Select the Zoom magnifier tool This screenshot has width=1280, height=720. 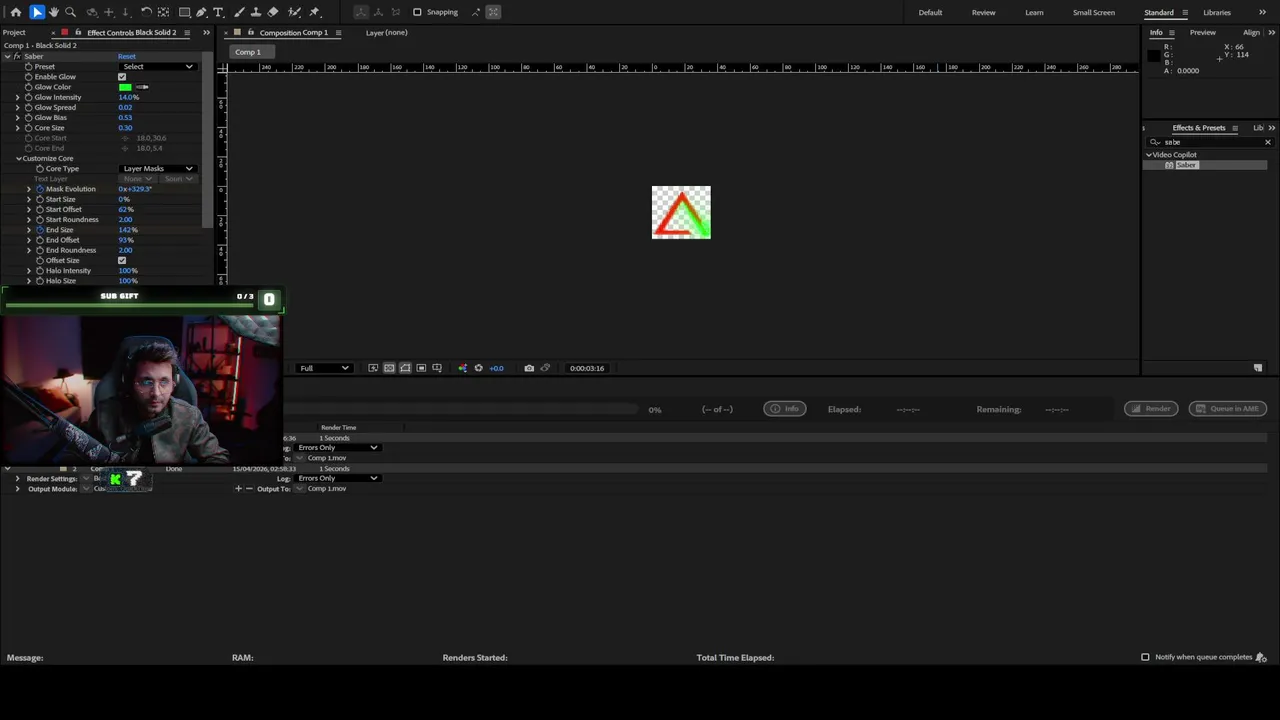(70, 12)
